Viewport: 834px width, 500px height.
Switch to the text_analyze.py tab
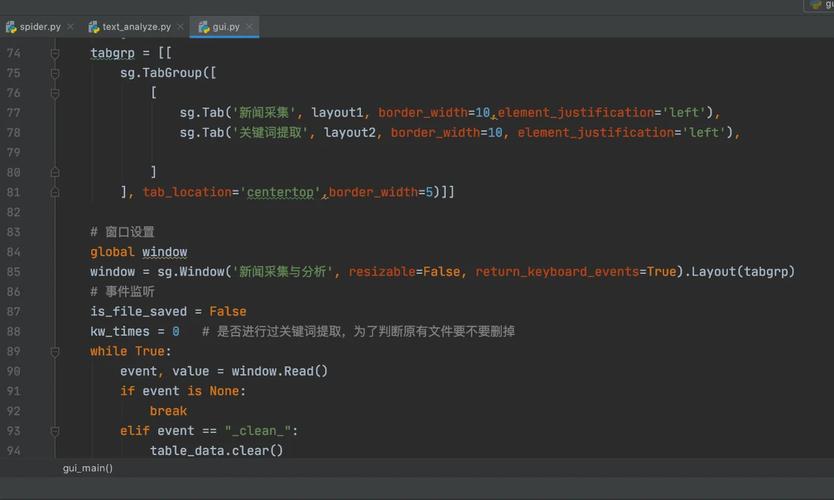(x=136, y=27)
